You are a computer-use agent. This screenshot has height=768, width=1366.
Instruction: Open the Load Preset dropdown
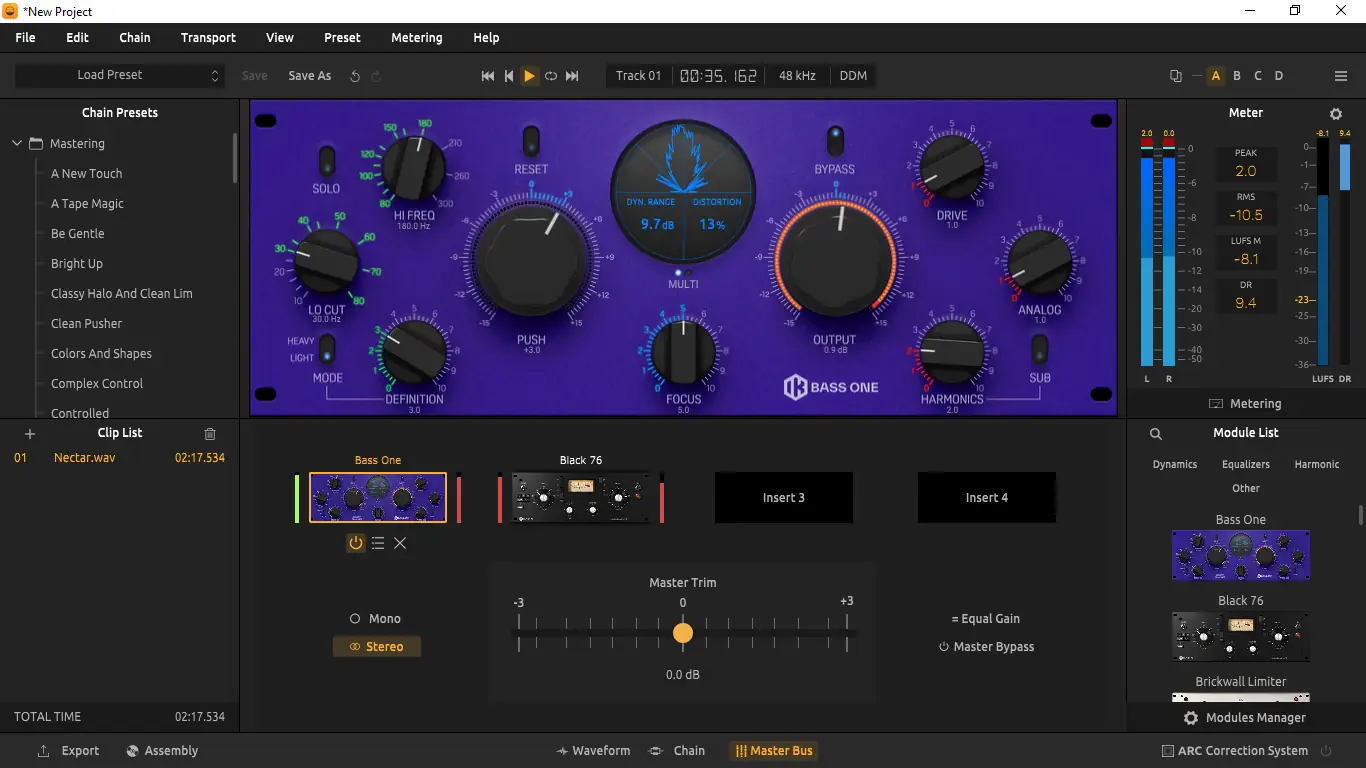118,76
